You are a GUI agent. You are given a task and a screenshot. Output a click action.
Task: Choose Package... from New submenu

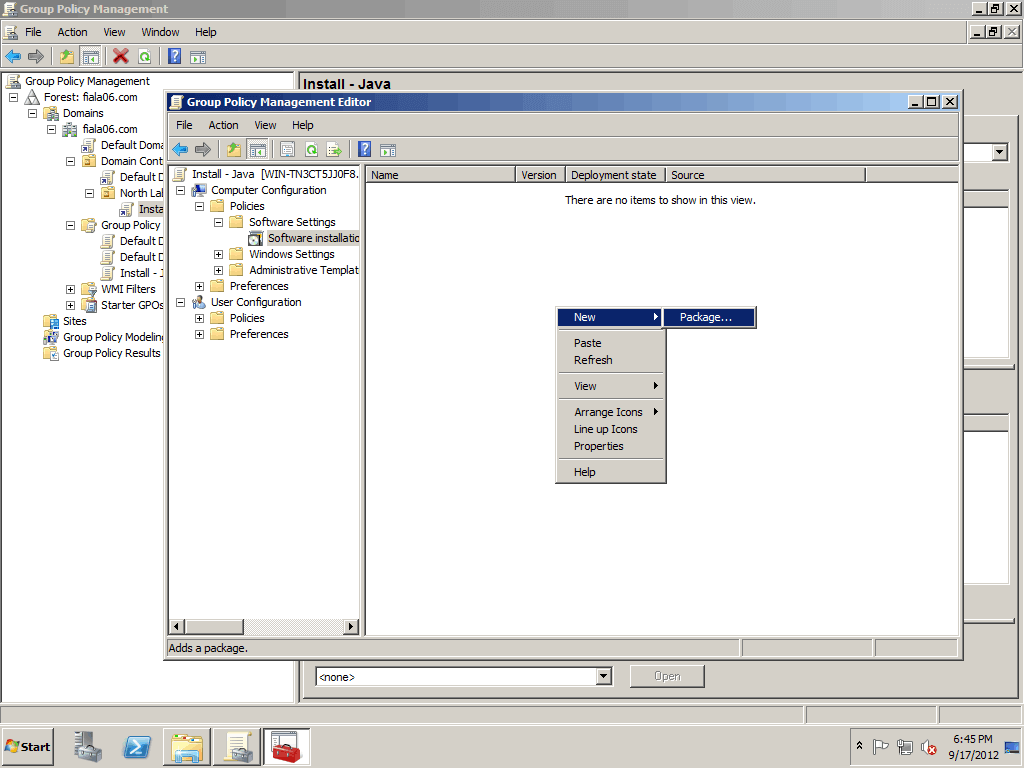(709, 317)
